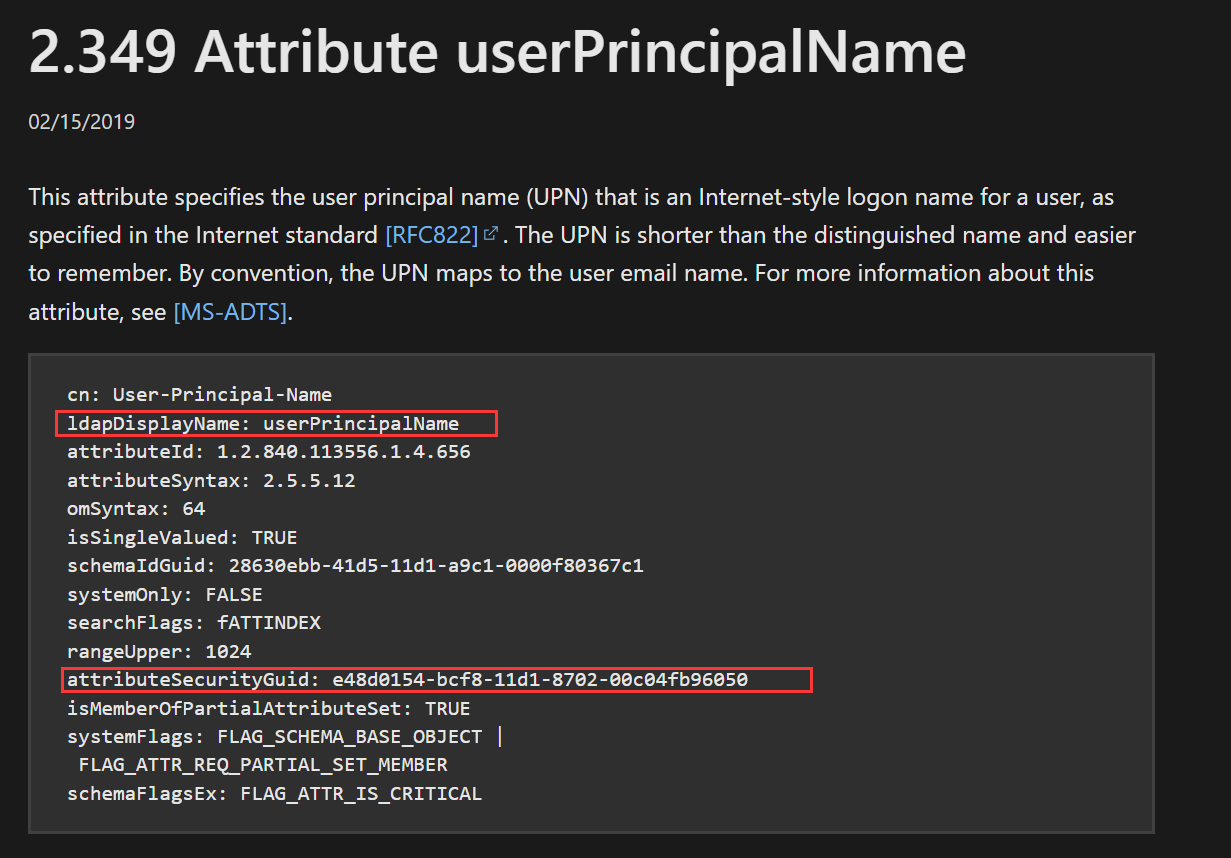
Task: Click the page heading 2.349 Attribute userPrincipalName
Action: [x=497, y=50]
